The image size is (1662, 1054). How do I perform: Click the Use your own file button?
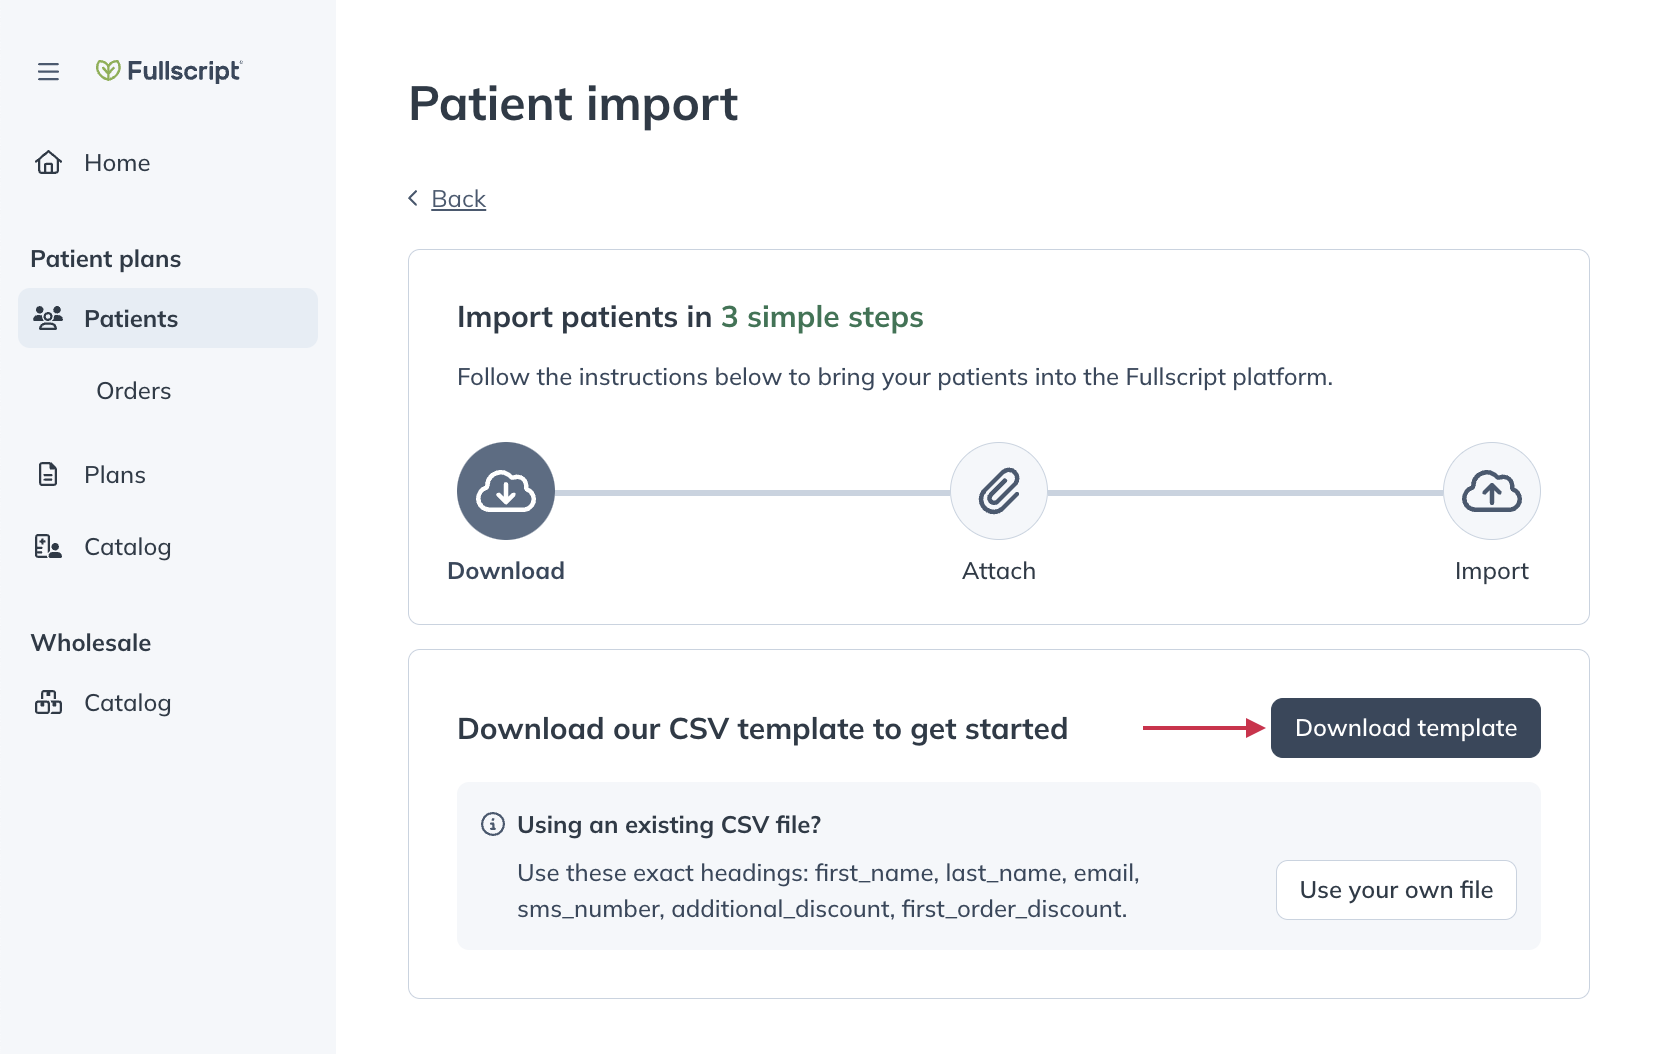(1396, 889)
